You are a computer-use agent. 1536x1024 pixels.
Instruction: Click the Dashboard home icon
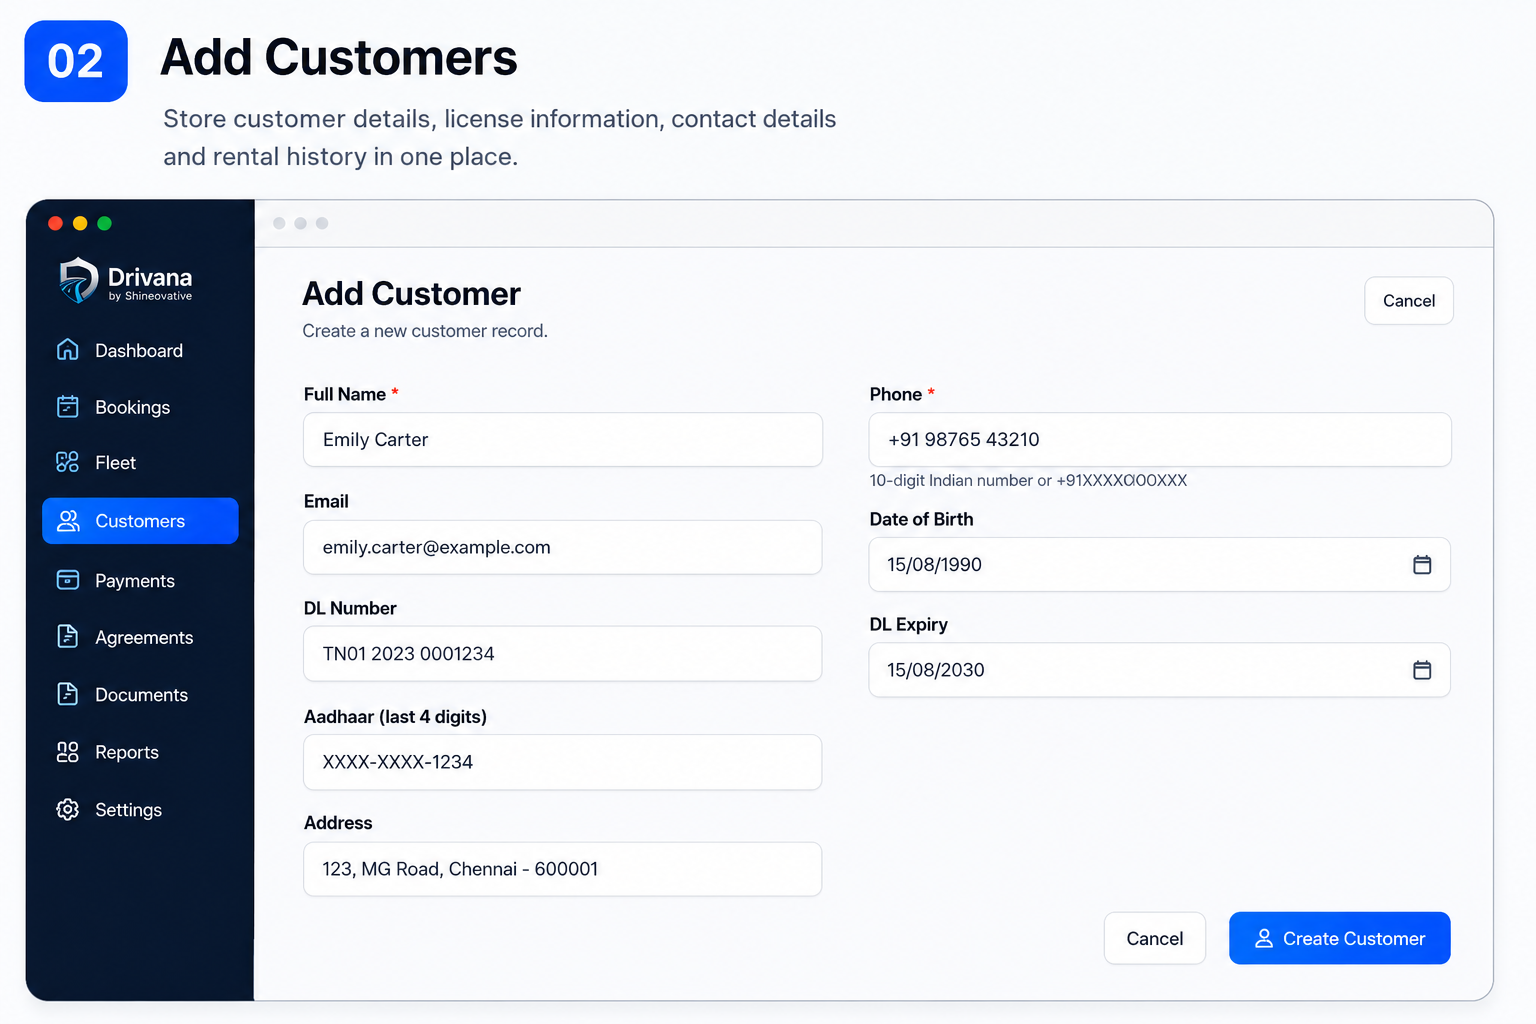[68, 350]
